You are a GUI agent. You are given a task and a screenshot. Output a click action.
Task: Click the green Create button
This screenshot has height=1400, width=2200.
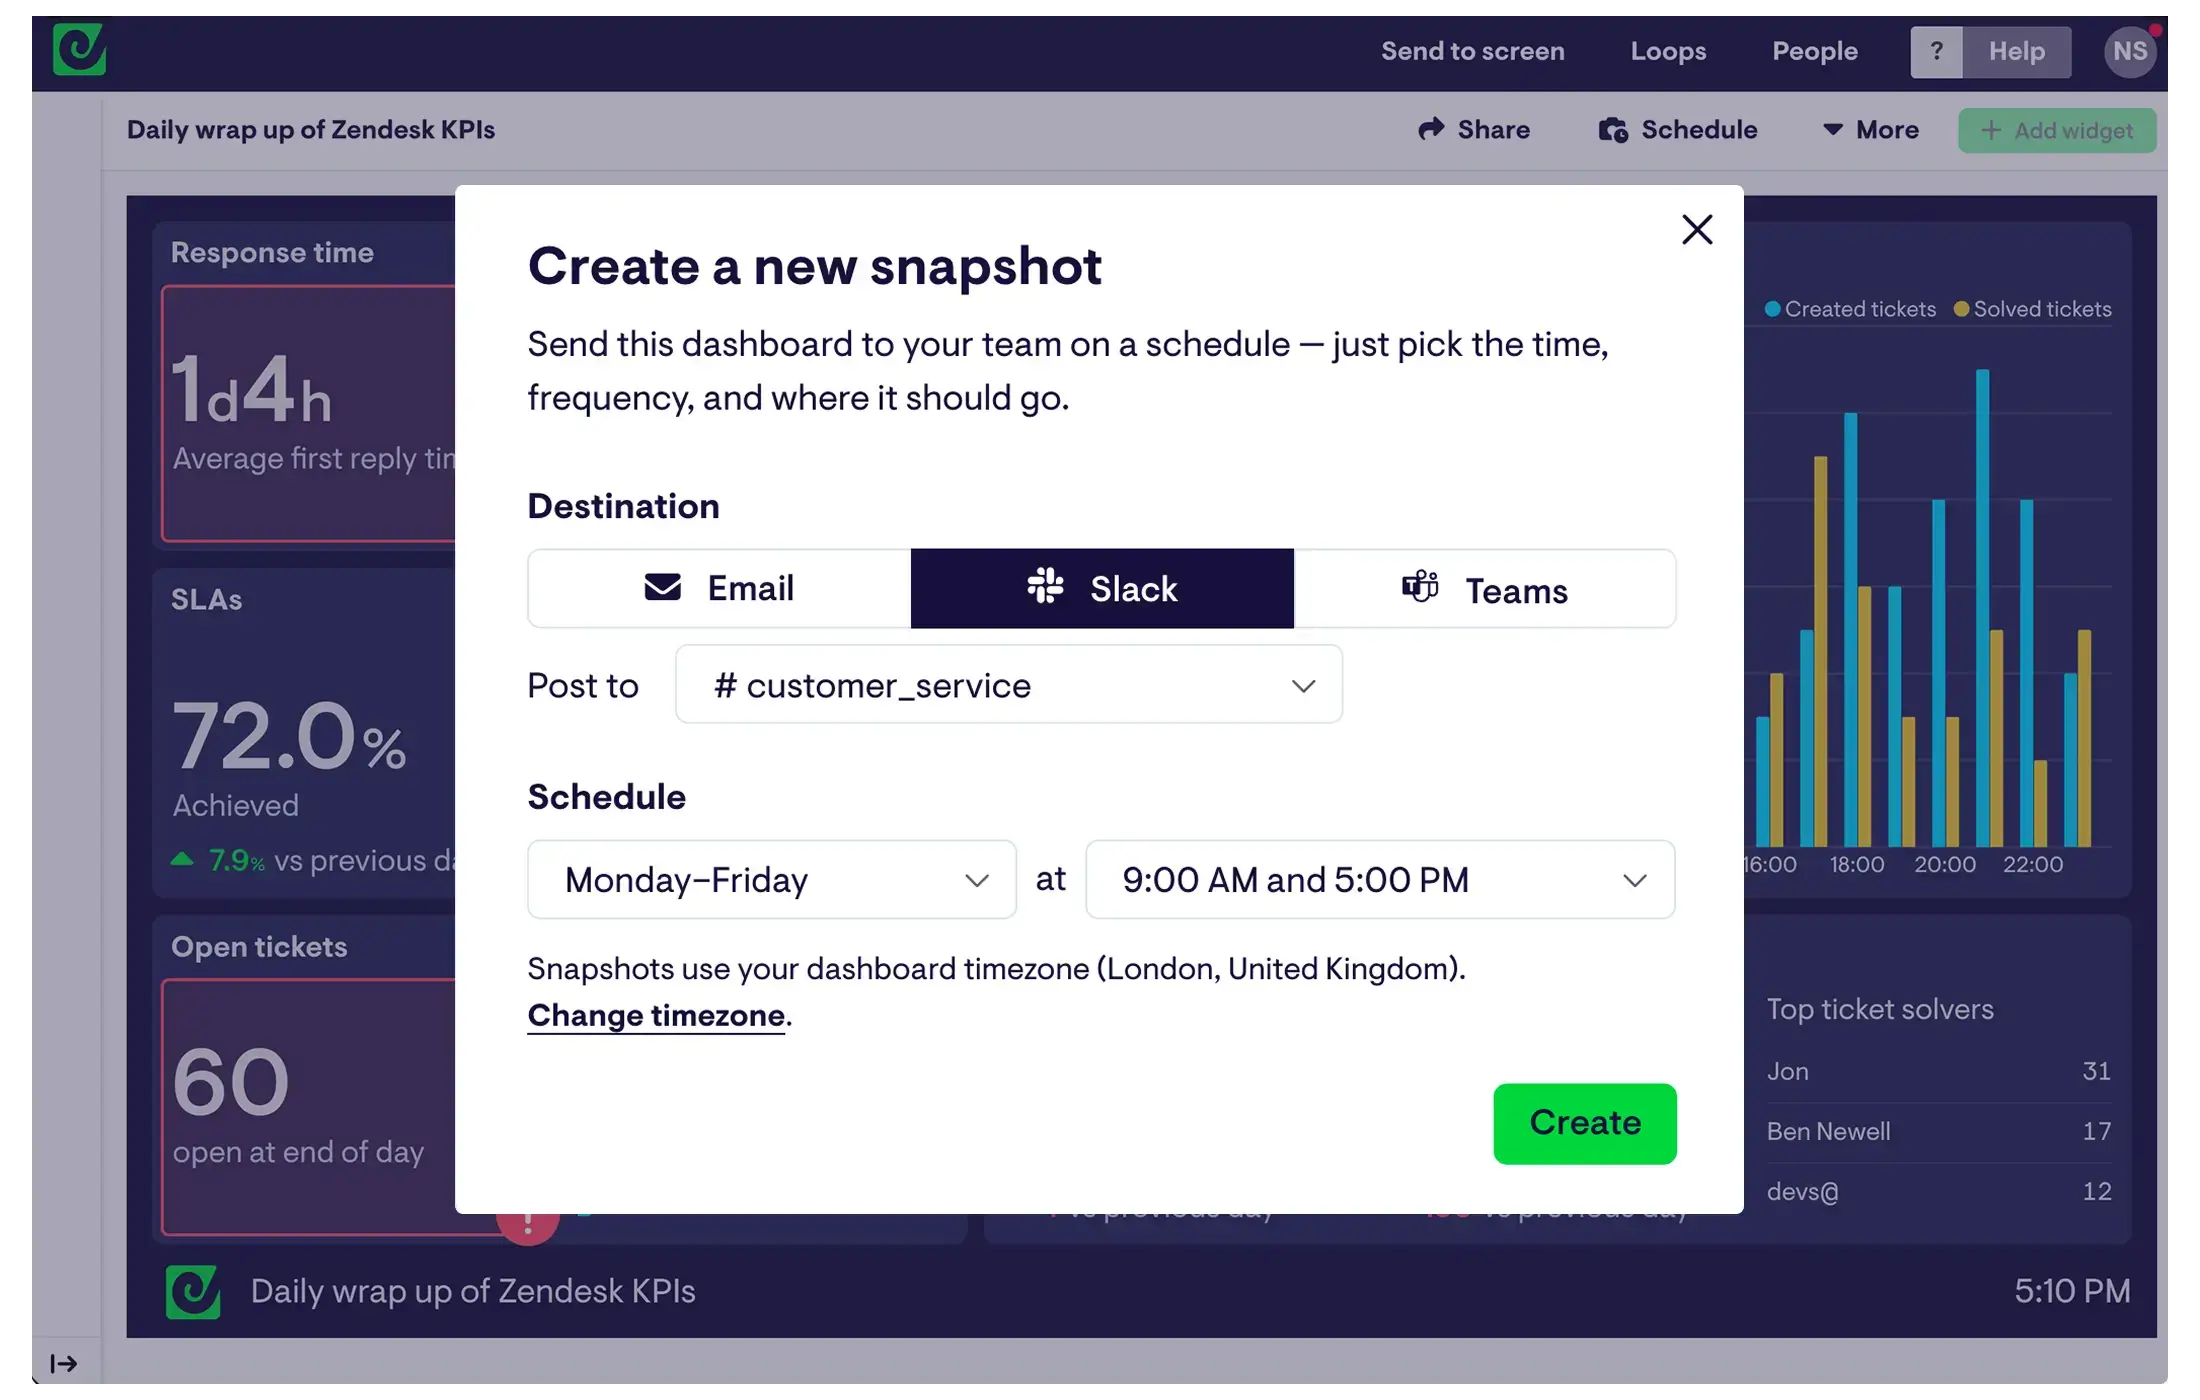pos(1585,1124)
